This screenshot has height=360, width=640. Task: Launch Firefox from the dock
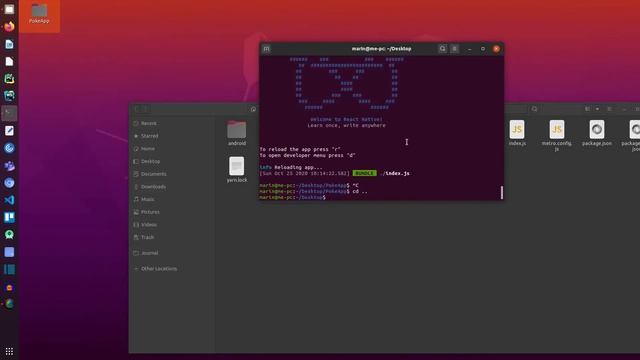[9, 27]
